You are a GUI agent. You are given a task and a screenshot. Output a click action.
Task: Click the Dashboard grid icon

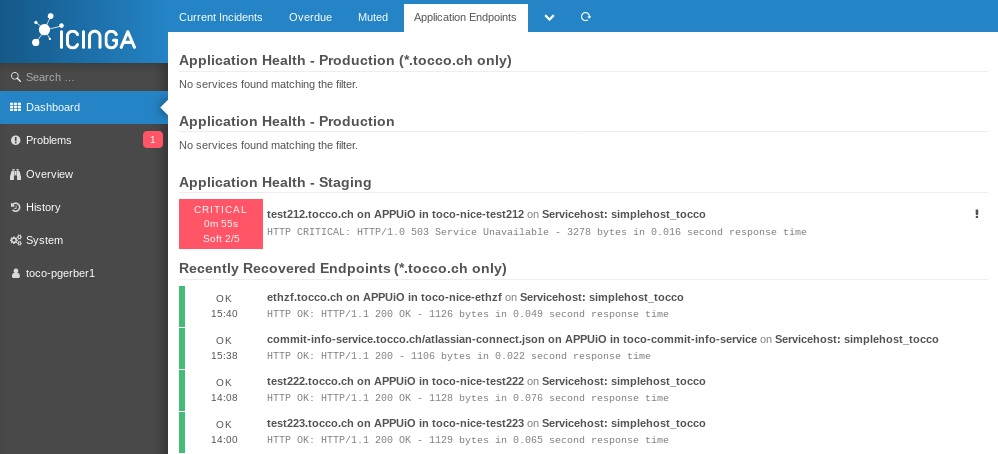point(16,107)
